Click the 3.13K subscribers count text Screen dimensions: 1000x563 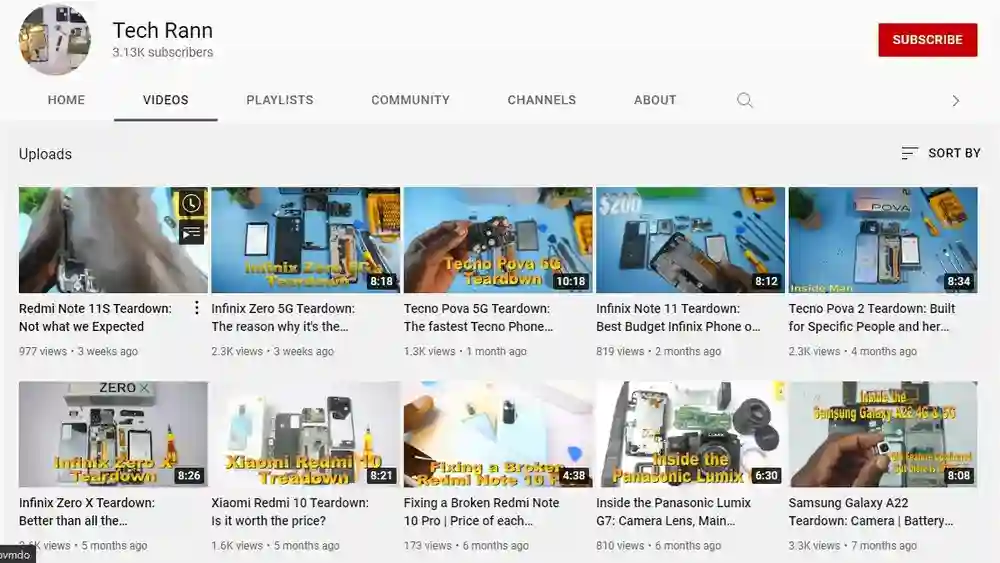coord(163,52)
